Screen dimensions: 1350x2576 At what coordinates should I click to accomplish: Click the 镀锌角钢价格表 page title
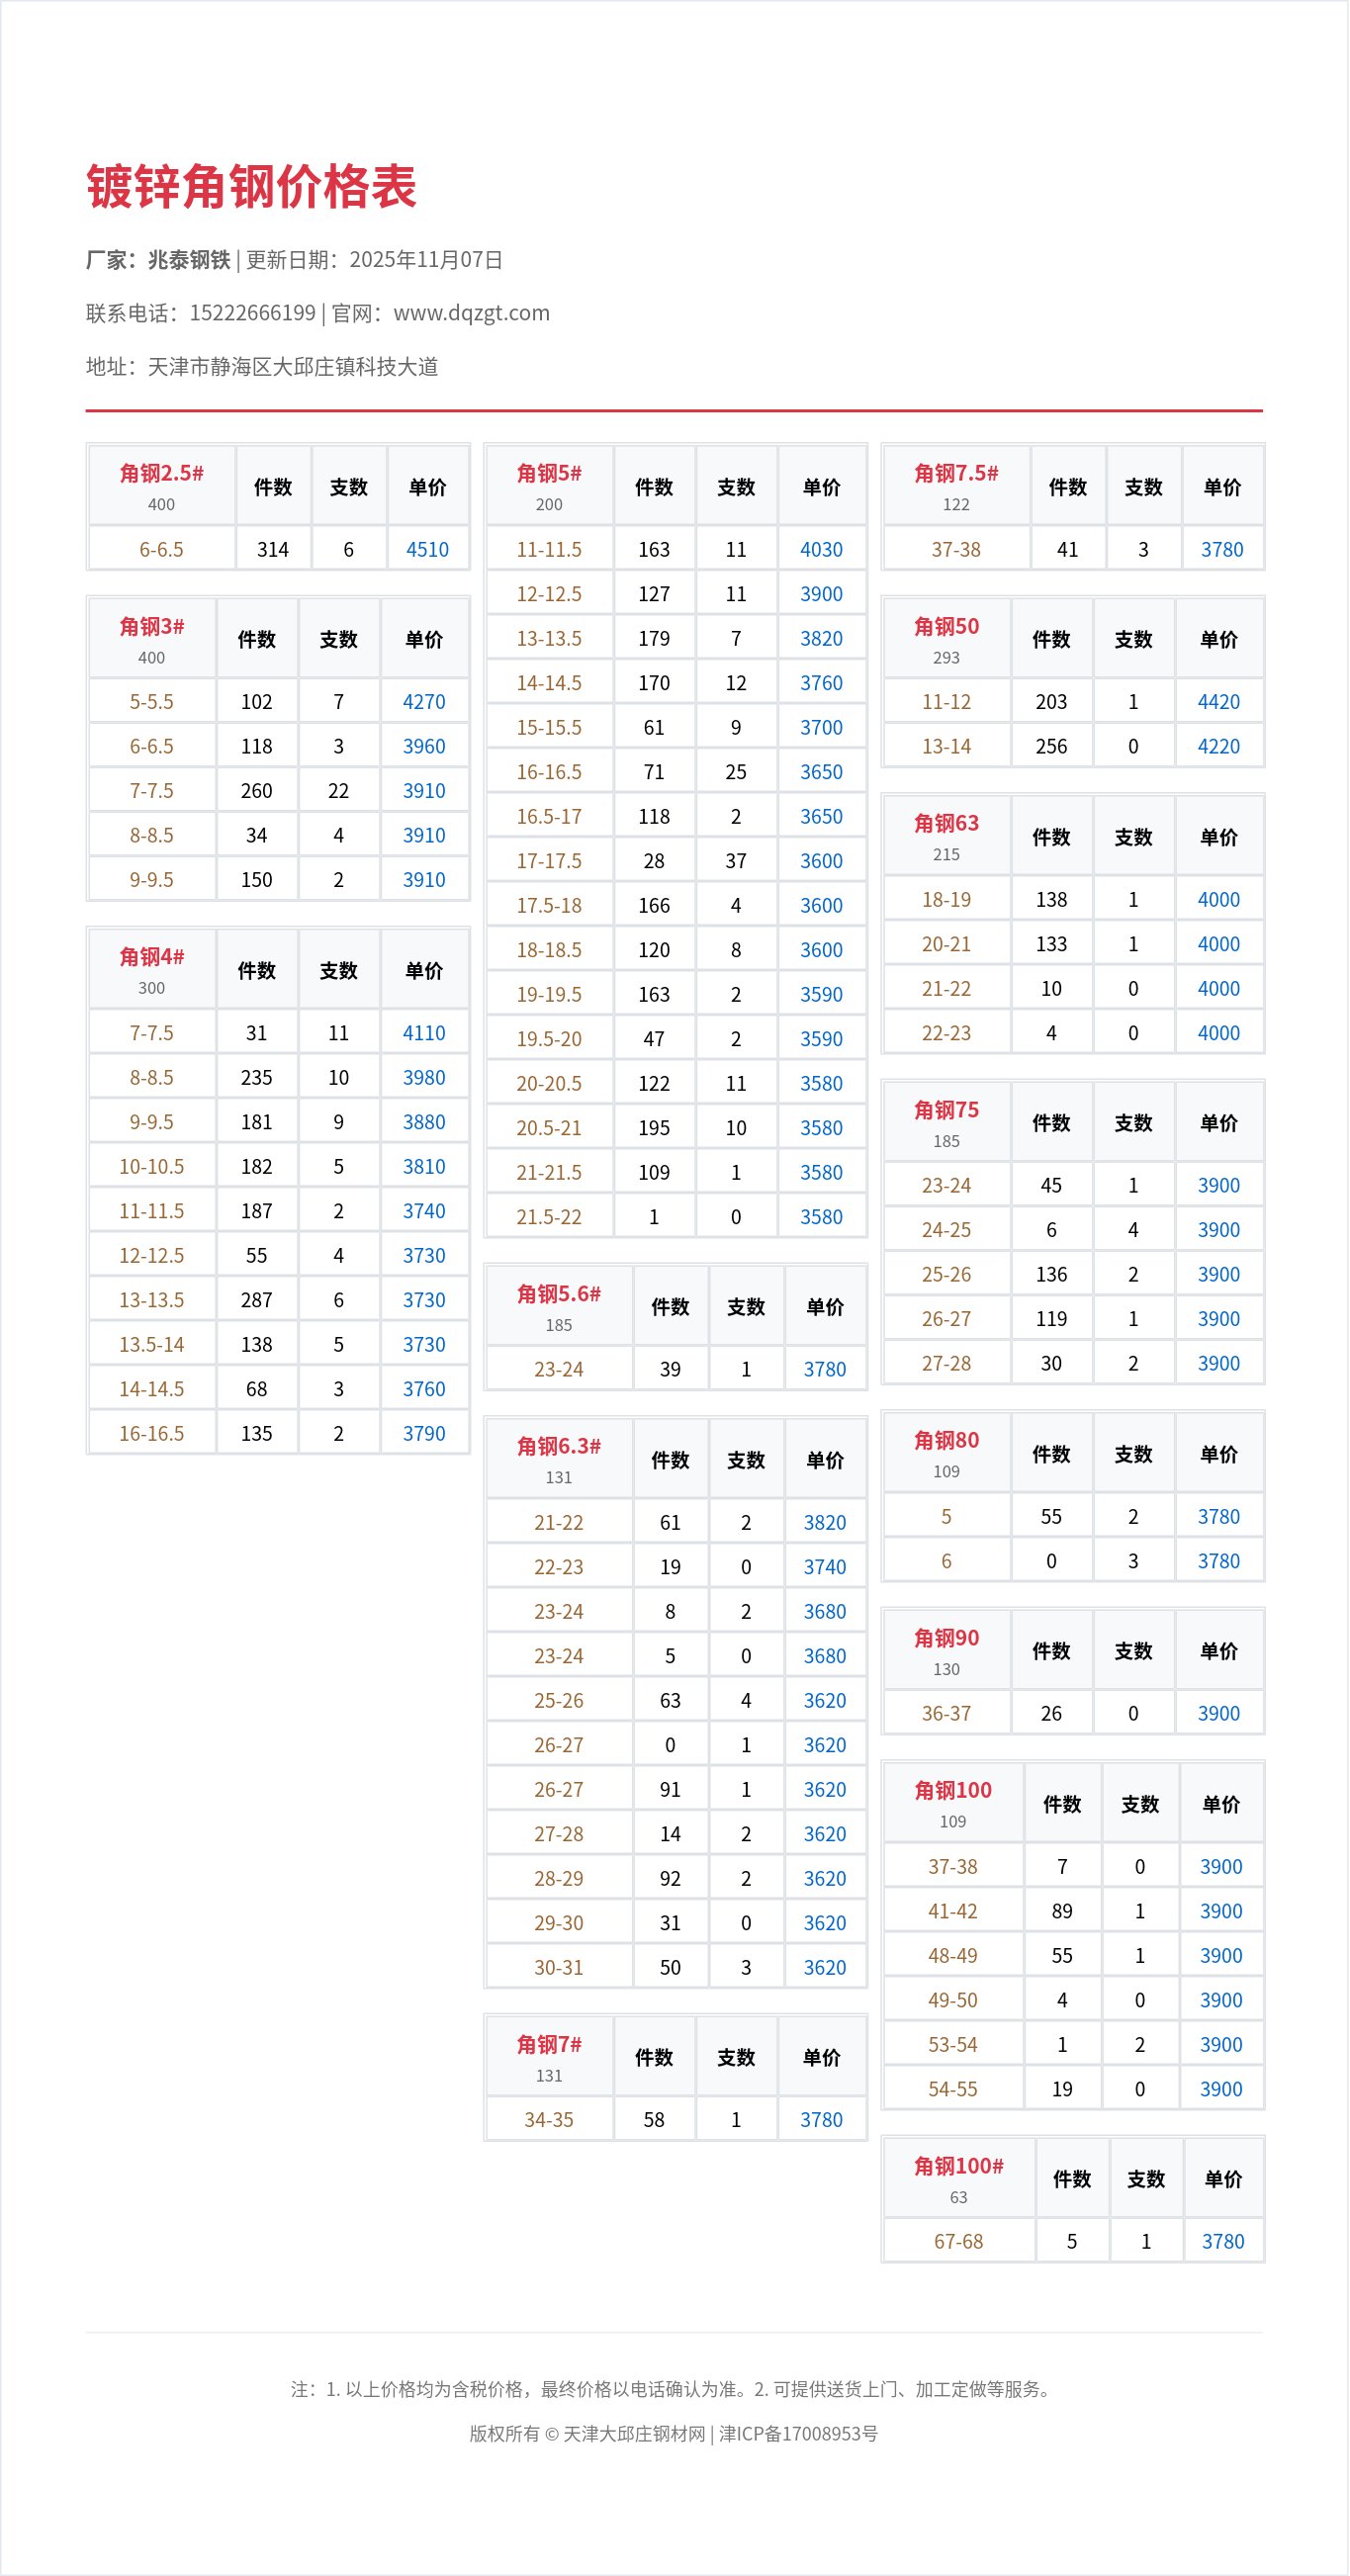251,187
